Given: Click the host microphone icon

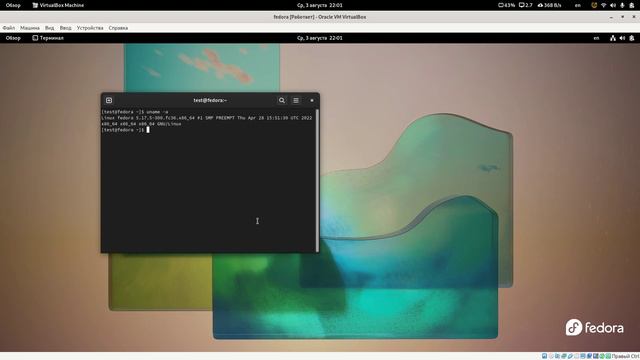Looking at the screenshot, I should tap(622, 5).
